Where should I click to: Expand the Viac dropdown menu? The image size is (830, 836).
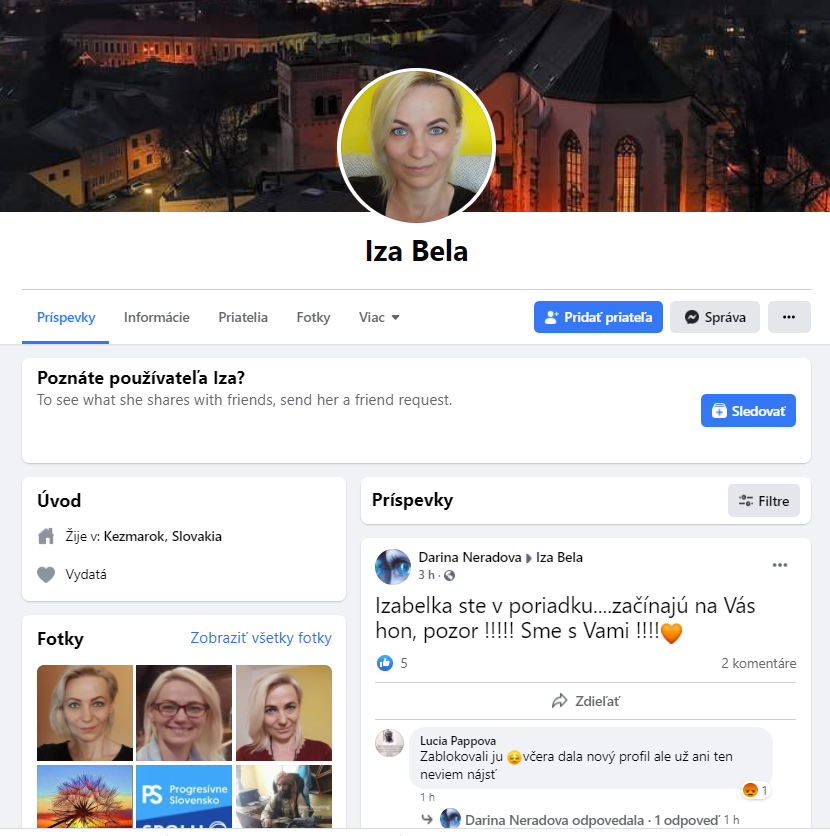[379, 317]
